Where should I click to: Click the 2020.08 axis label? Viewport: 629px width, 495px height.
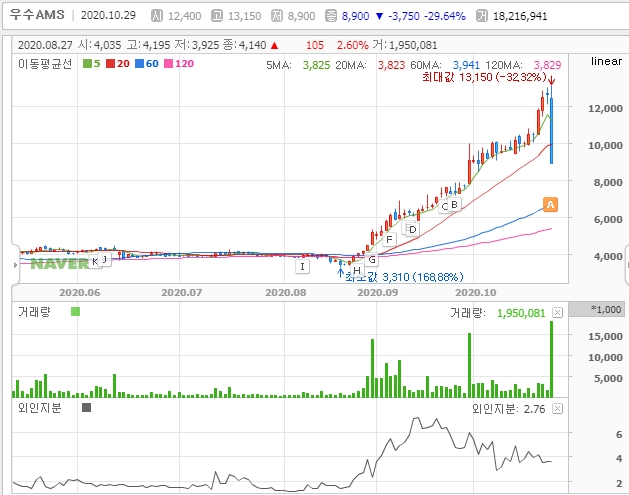(x=286, y=292)
